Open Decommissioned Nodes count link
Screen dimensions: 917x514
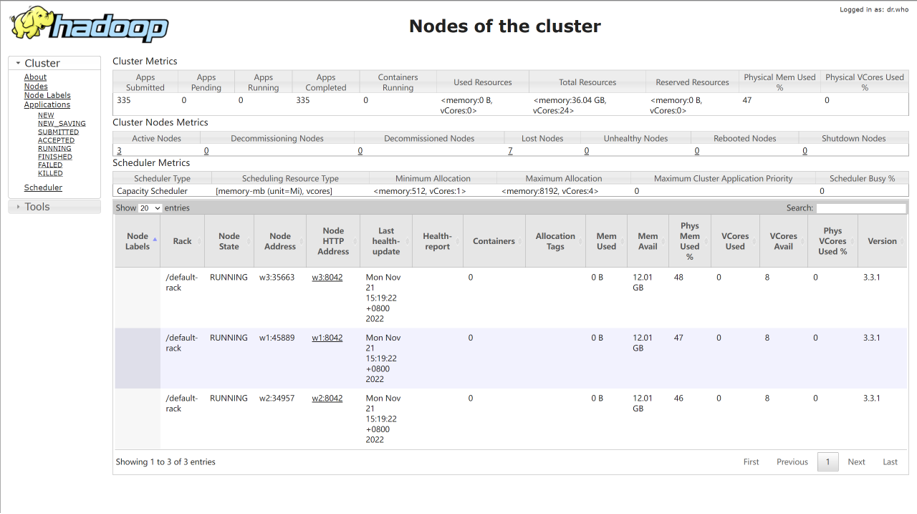pyautogui.click(x=360, y=151)
